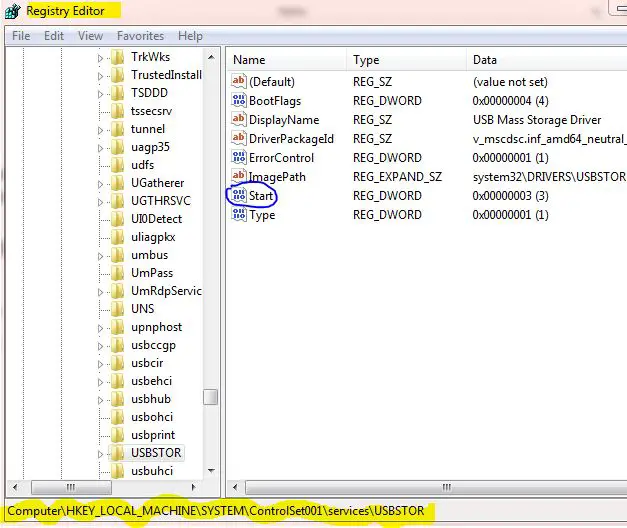Viewport: 627px width, 528px height.
Task: Click the Start DWORD value icon
Action: [239, 195]
